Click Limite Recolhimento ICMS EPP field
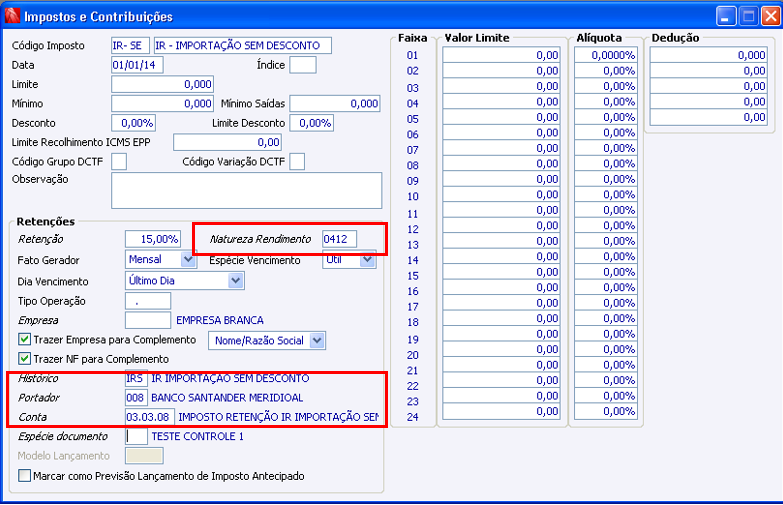The height and width of the screenshot is (505, 783). coord(227,142)
